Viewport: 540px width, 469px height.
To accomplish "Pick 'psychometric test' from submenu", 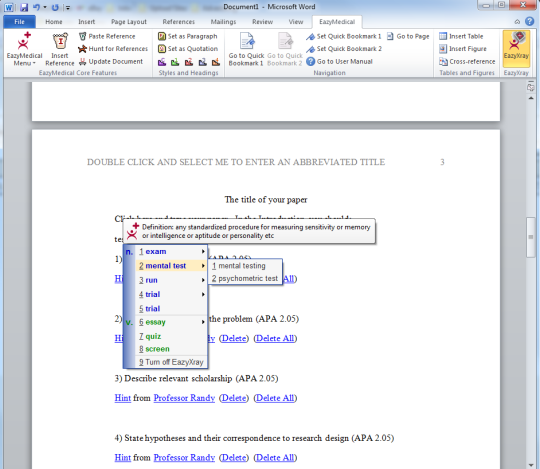I will 245,279.
